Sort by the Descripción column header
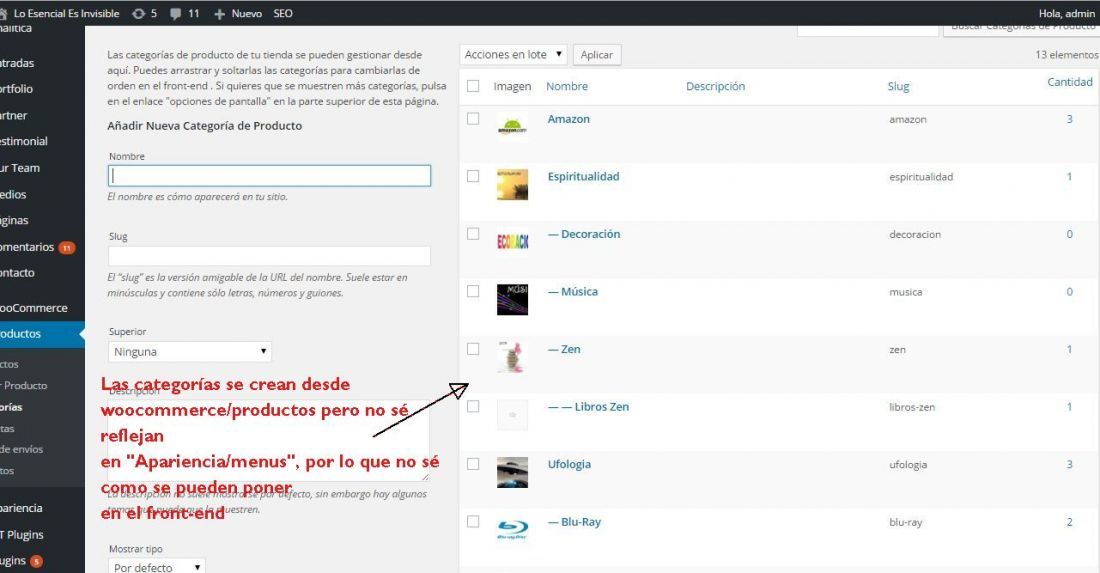Screen dimensions: 1100x573 coord(716,86)
